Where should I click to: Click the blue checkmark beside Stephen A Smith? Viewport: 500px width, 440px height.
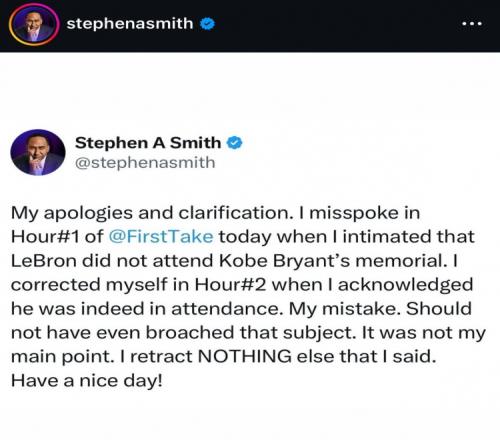(x=235, y=143)
